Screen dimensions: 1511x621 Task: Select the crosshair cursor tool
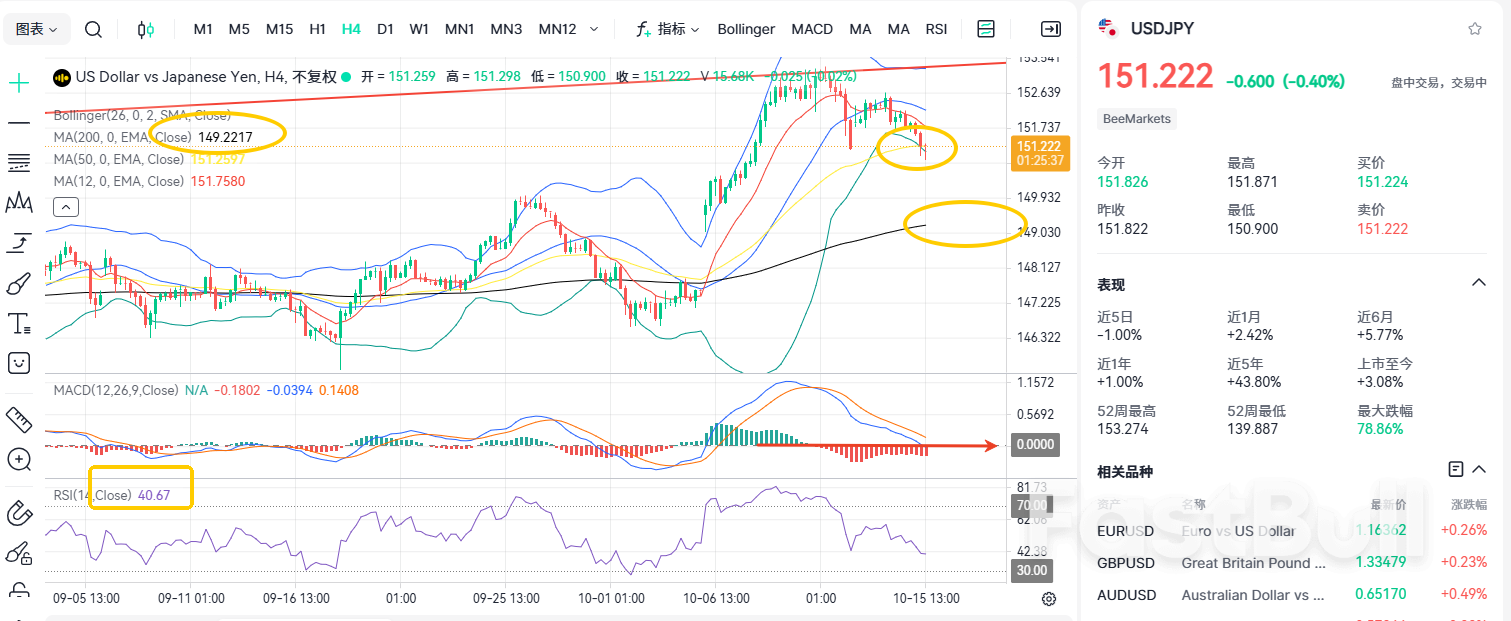(x=19, y=83)
